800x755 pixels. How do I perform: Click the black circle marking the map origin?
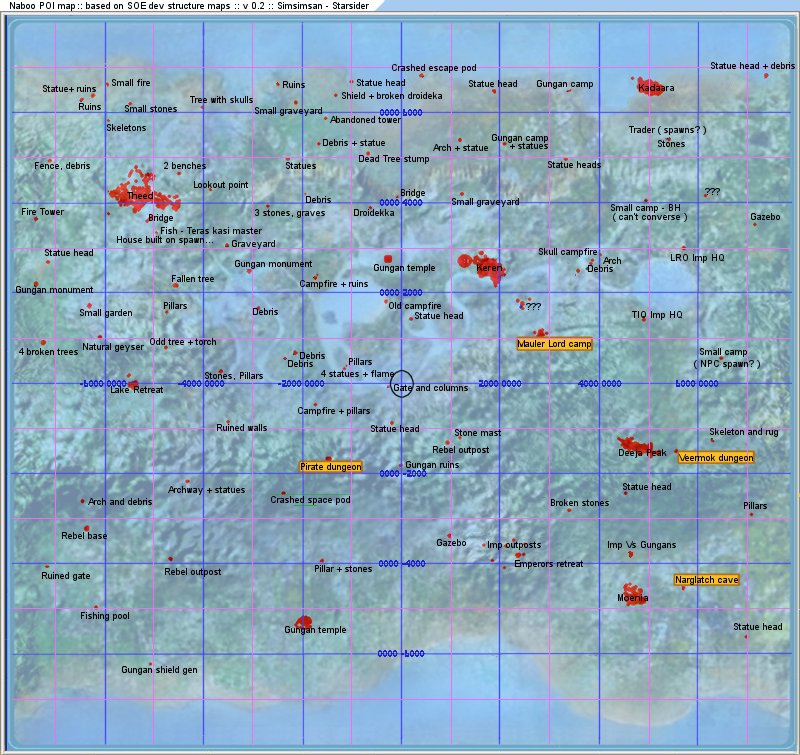(x=402, y=384)
